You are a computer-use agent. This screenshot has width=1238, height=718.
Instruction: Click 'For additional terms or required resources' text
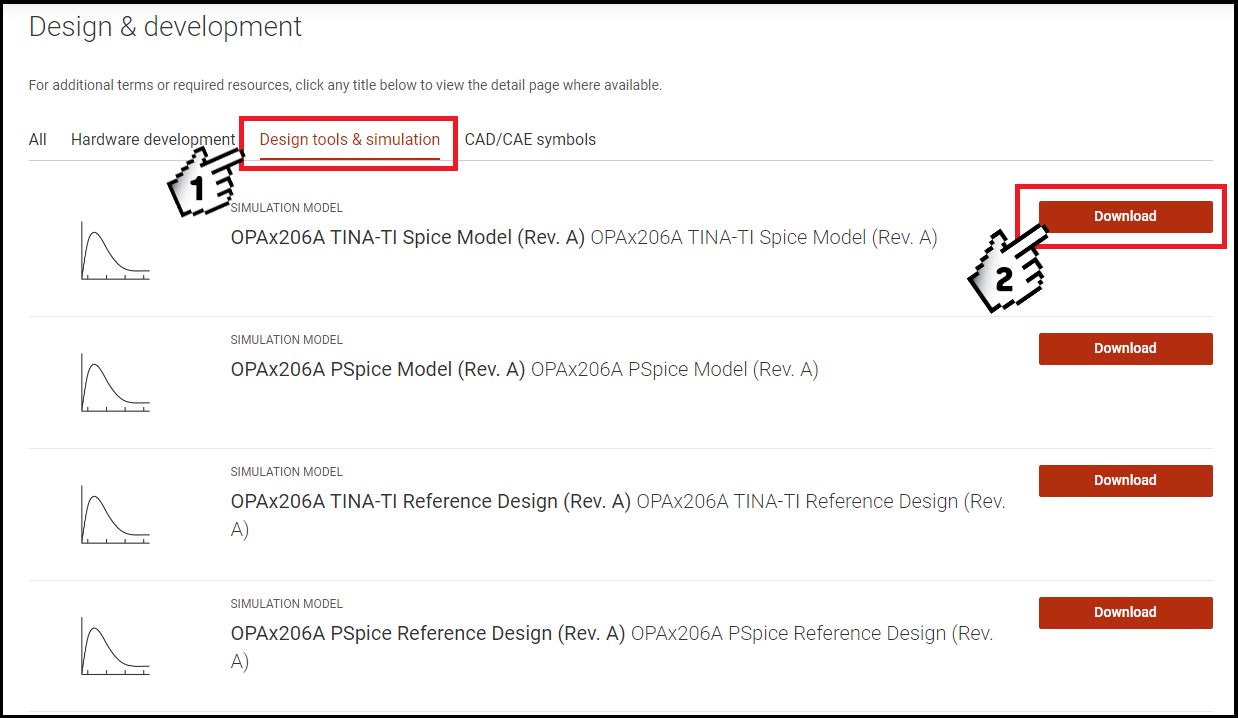[345, 86]
